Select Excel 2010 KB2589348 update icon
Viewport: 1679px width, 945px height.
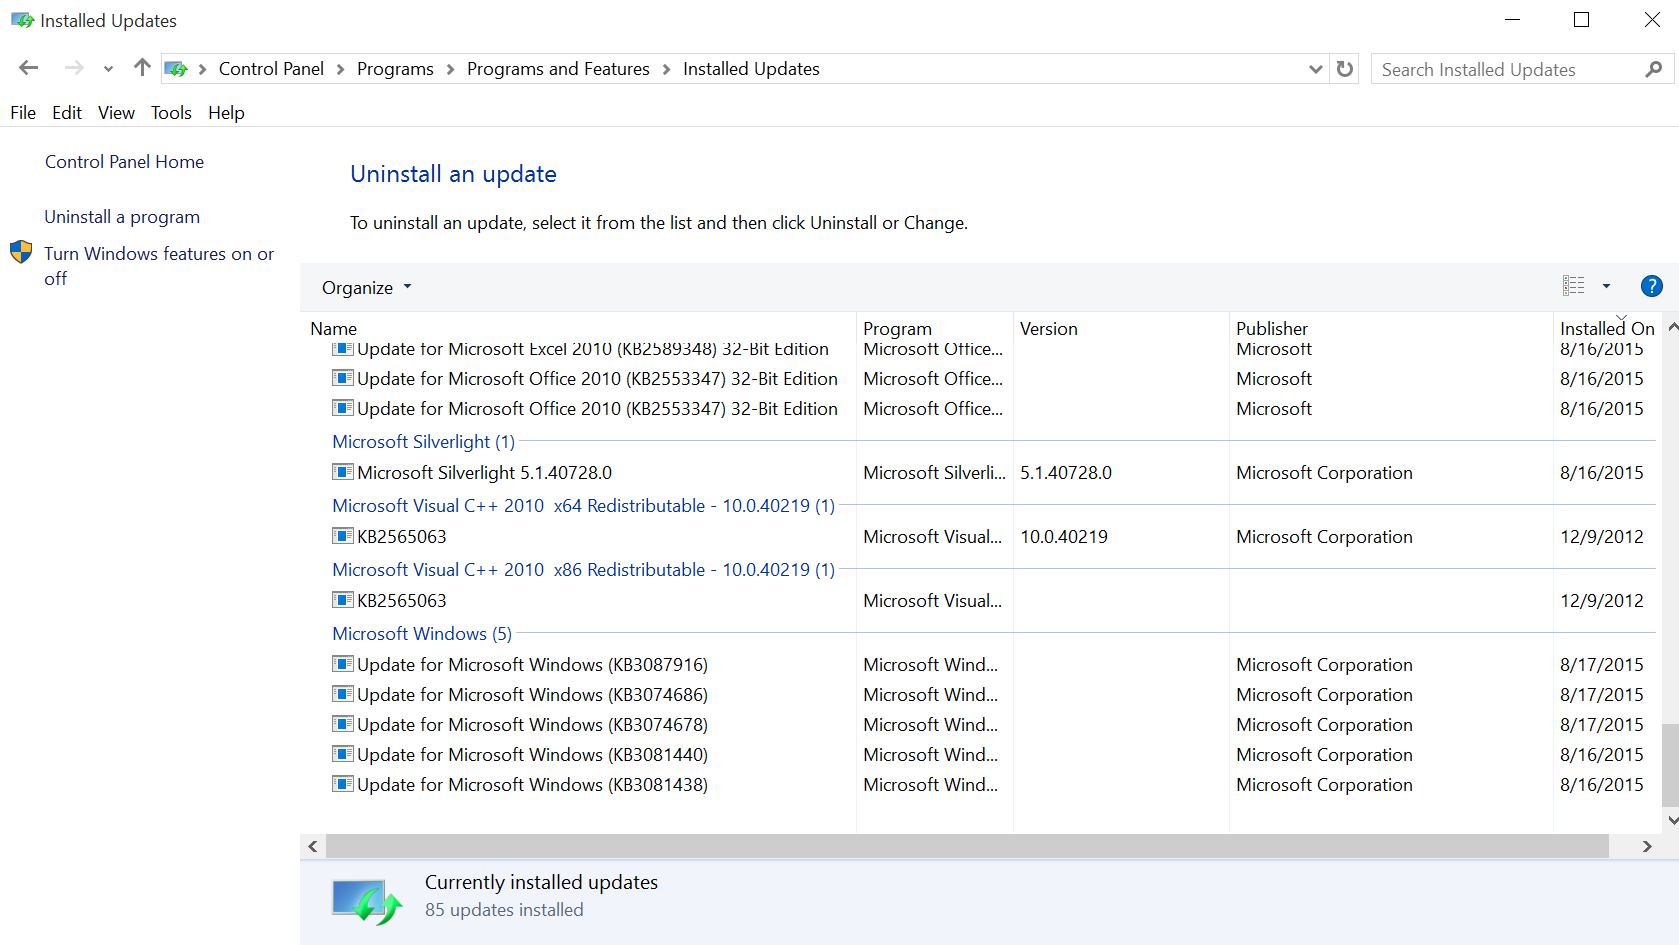click(343, 349)
